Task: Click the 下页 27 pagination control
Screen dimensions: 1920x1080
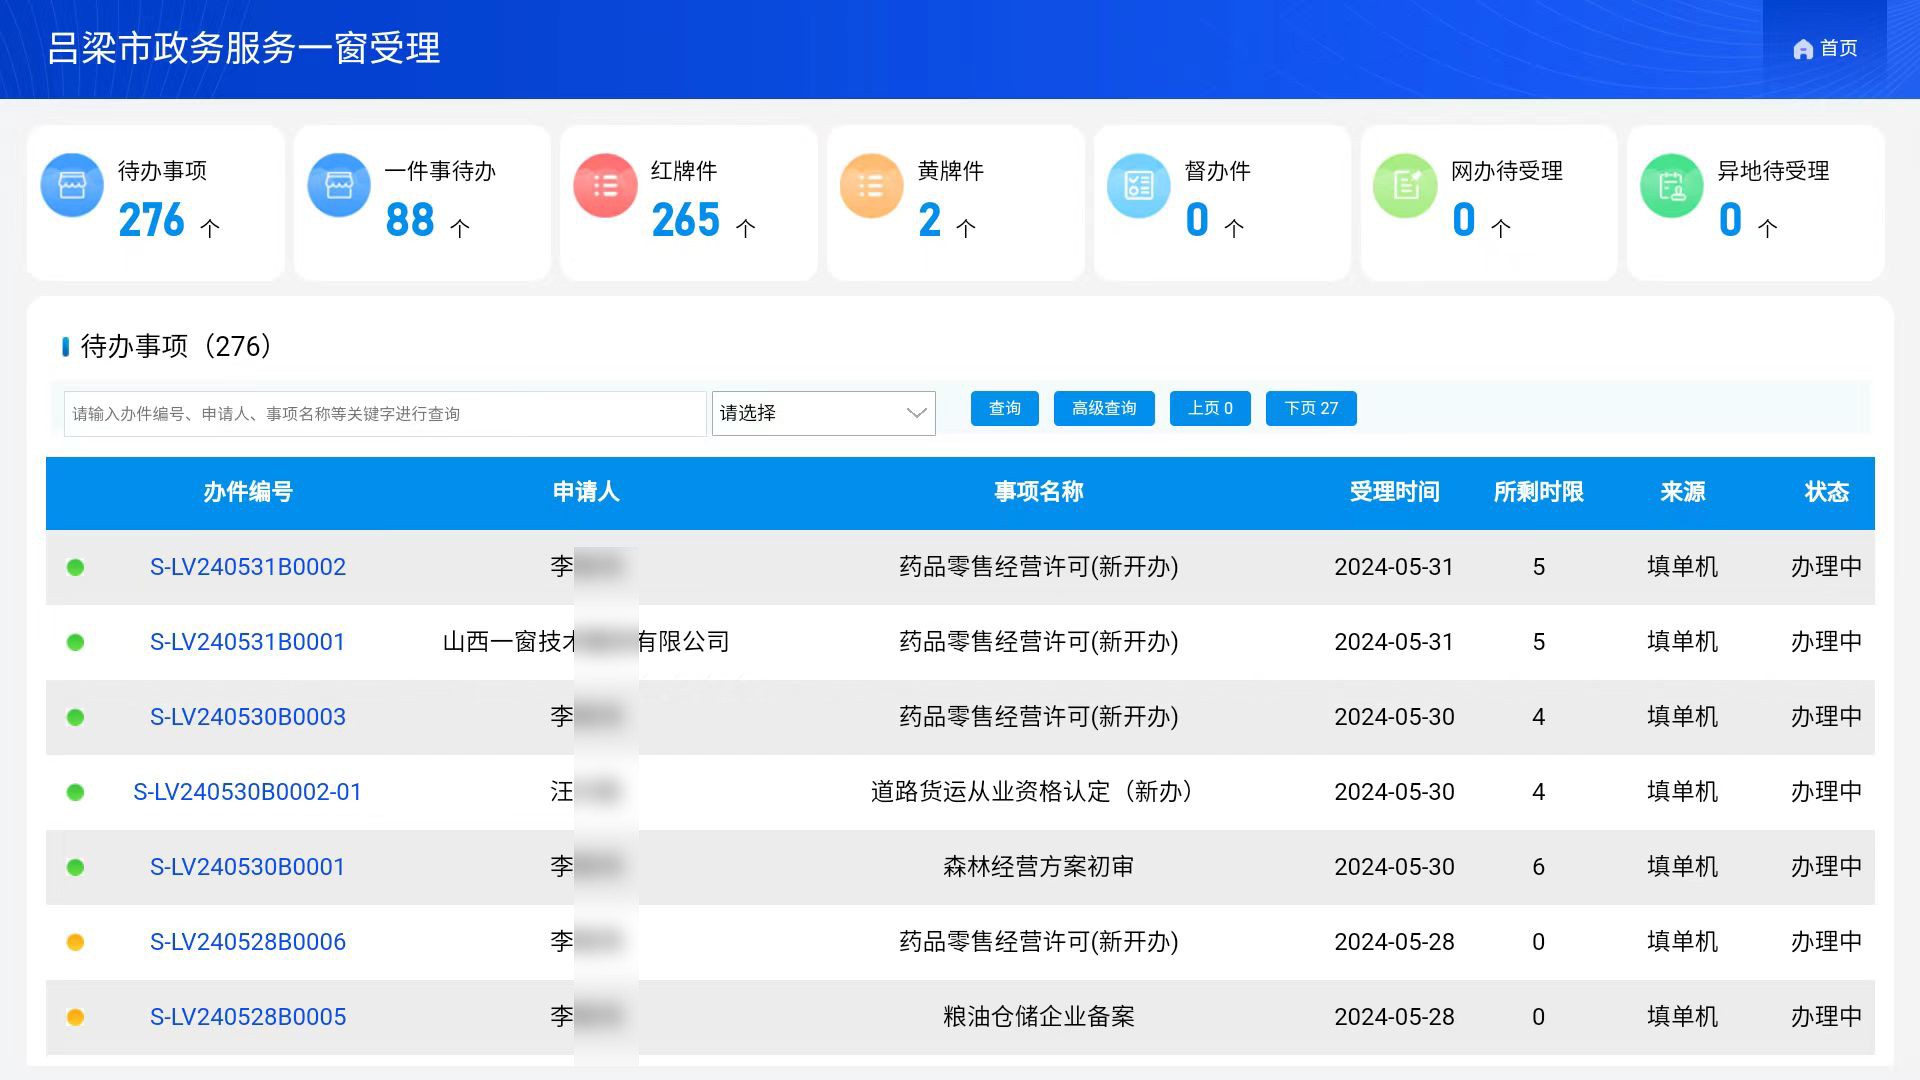Action: pyautogui.click(x=1311, y=408)
